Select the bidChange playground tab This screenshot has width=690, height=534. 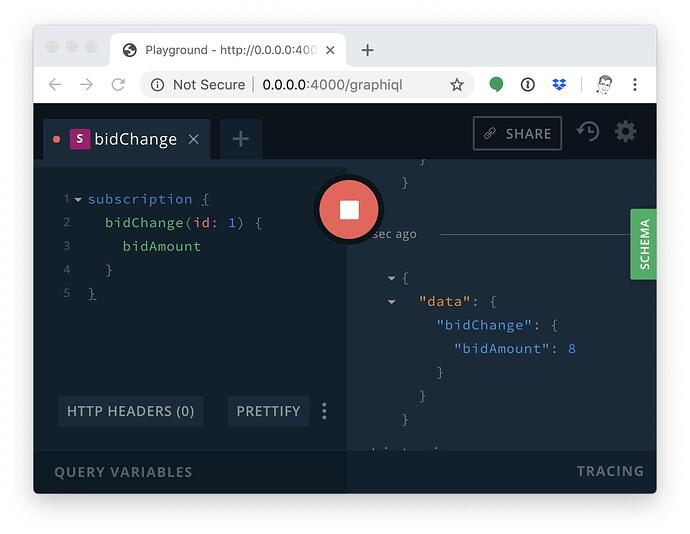point(126,139)
